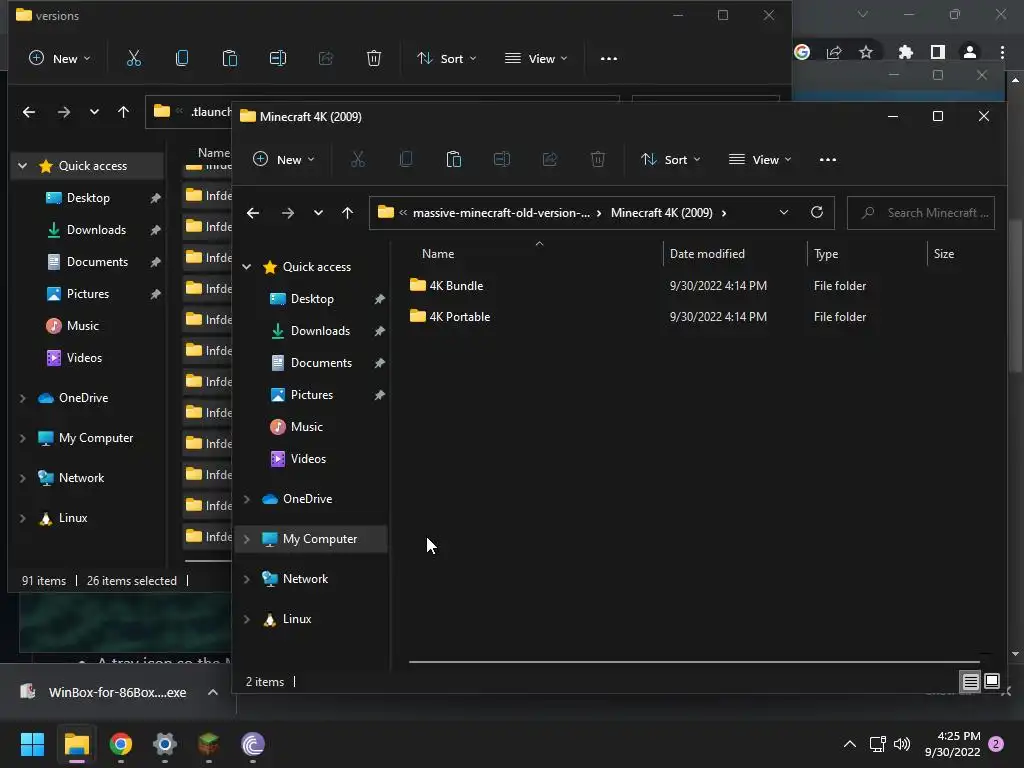Screen dimensions: 1024x768
Task: Click Chrome profile avatar icon
Action: pyautogui.click(x=970, y=52)
